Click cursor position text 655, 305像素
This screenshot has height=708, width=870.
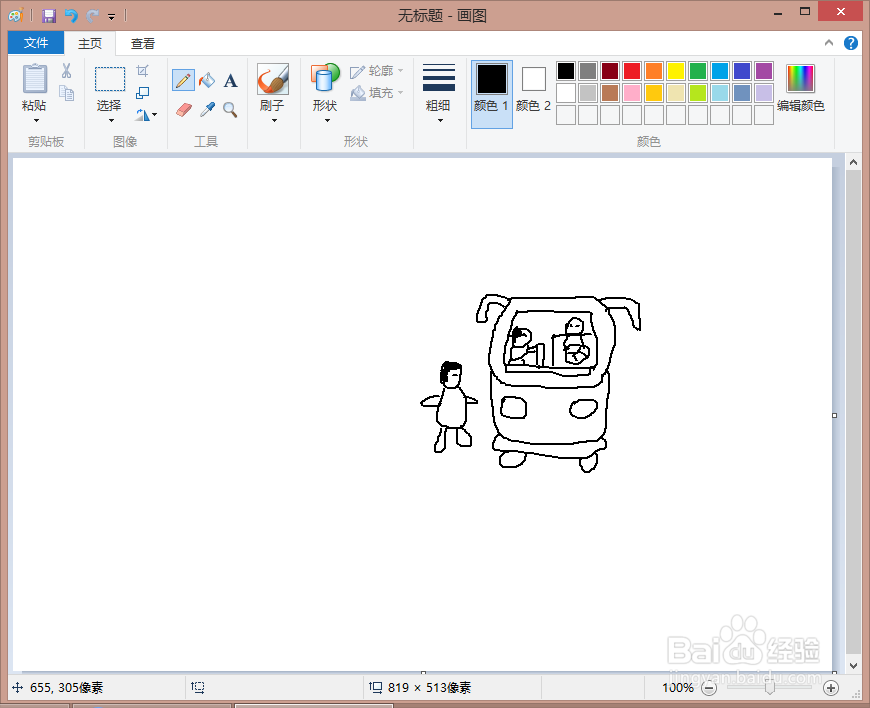click(x=67, y=688)
